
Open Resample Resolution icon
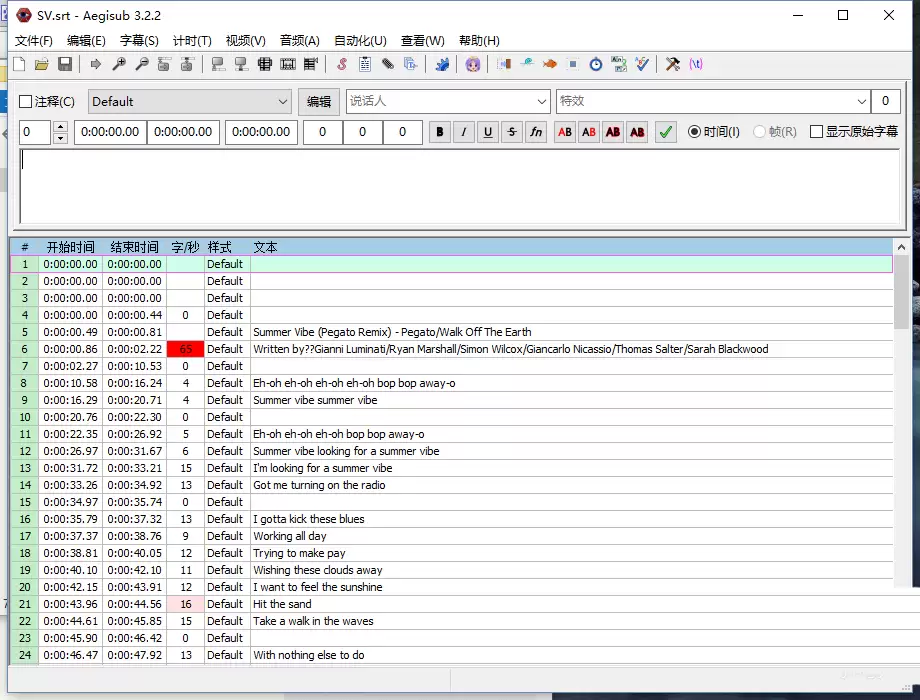(573, 64)
